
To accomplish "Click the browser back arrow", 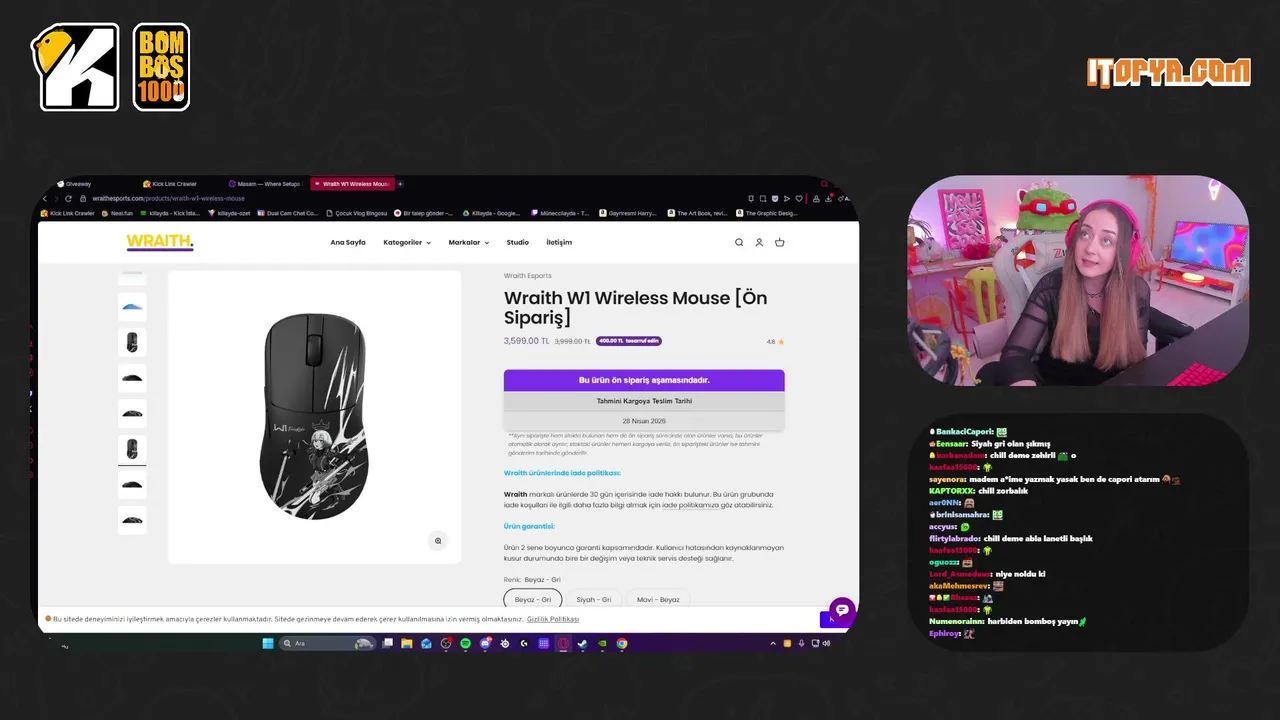I will [44, 198].
